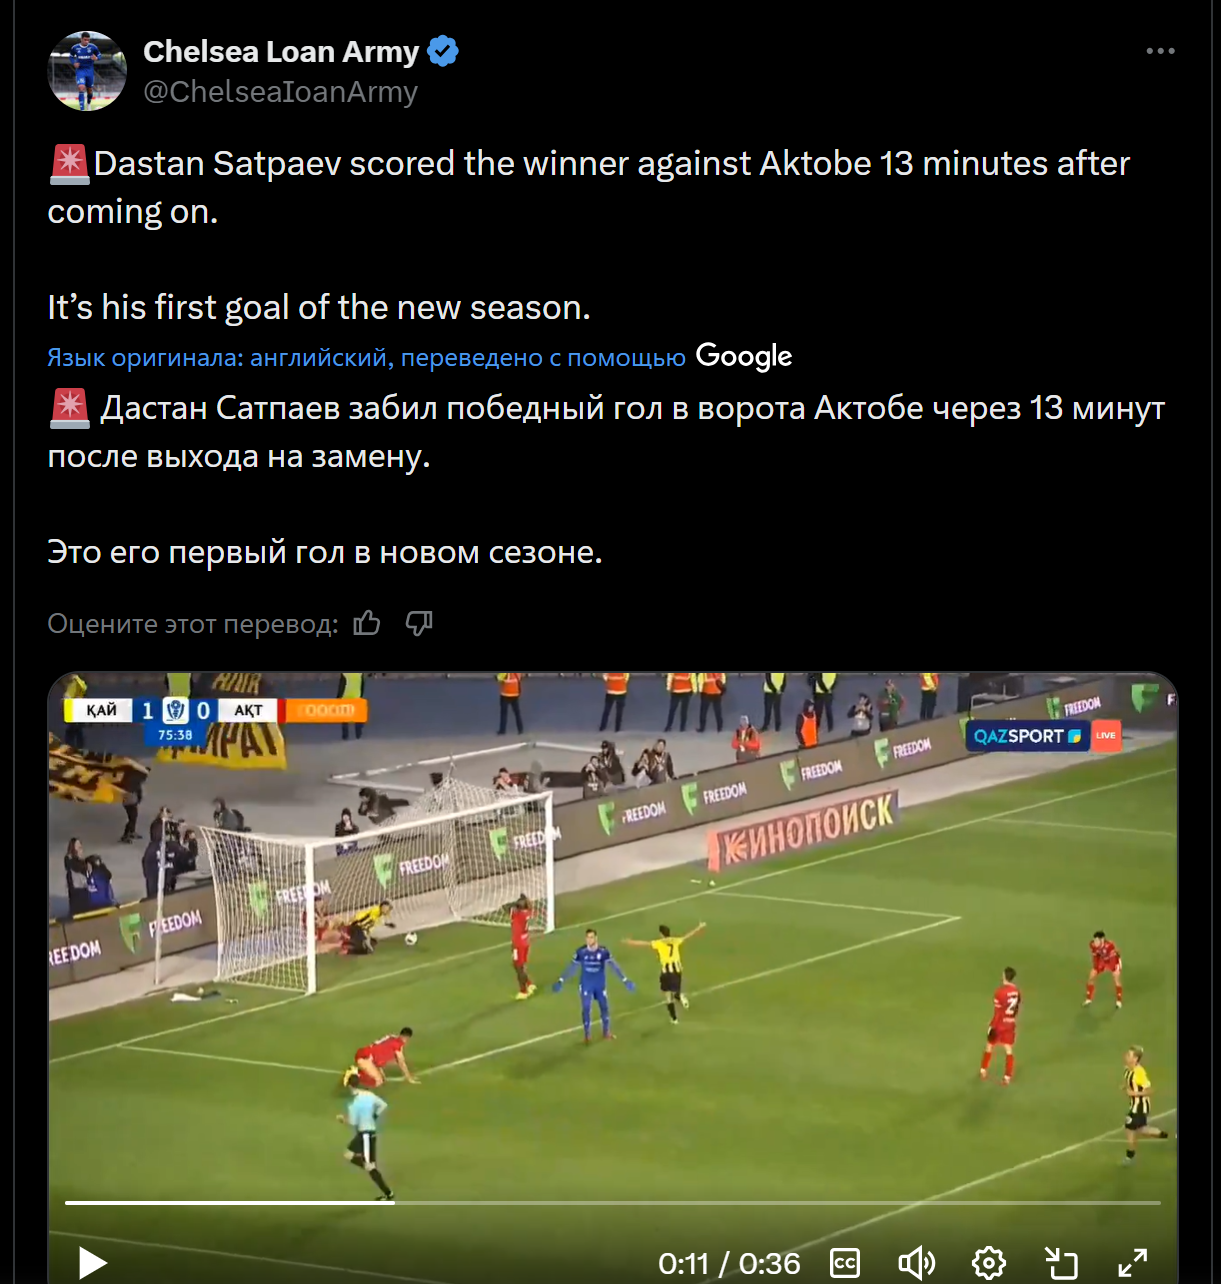
Task: Click the original language translation notice
Action: (366, 357)
